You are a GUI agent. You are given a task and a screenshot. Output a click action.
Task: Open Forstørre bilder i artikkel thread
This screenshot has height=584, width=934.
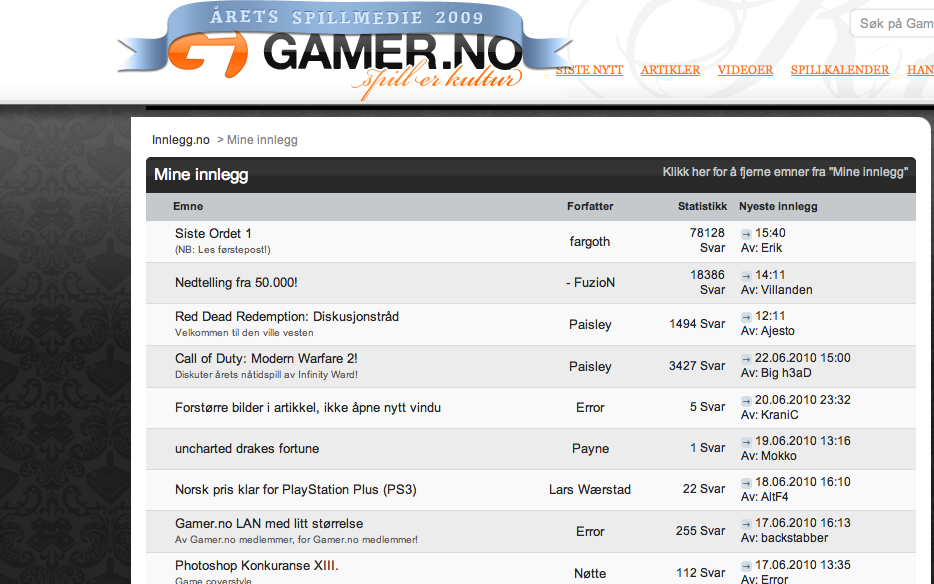(308, 408)
